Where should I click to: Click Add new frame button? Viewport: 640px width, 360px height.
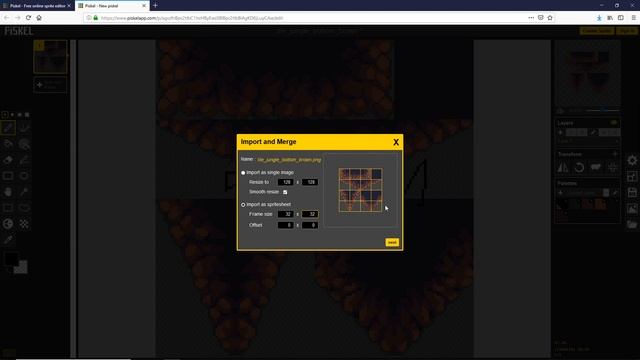(50, 84)
